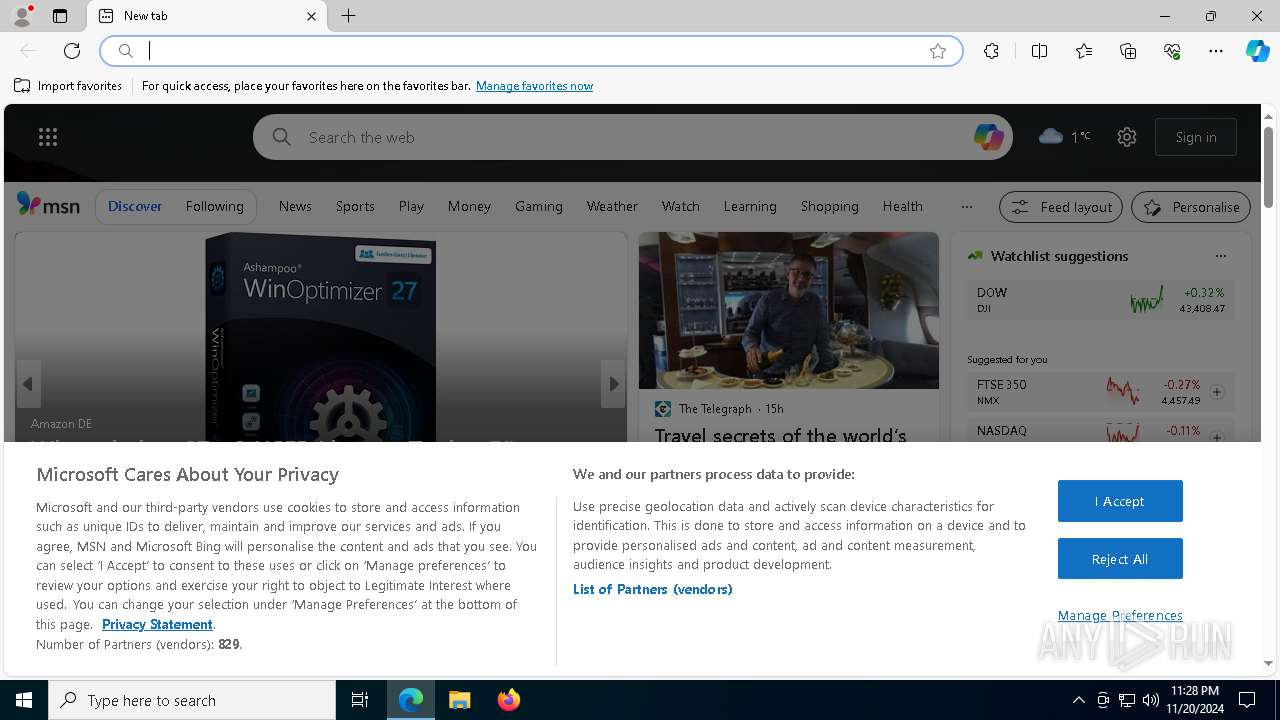1280x720 pixels.
Task: Open Browser essentials heart icon
Action: click(1172, 51)
